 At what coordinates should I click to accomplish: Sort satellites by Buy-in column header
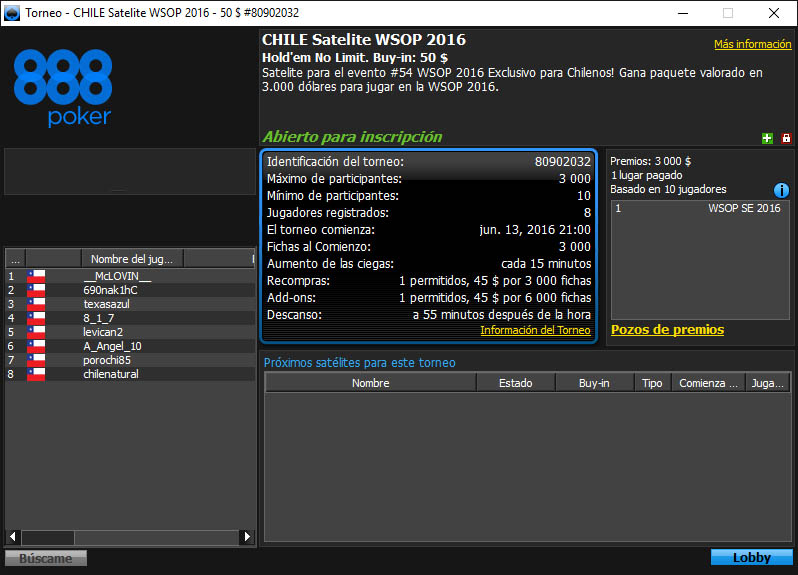pyautogui.click(x=594, y=383)
